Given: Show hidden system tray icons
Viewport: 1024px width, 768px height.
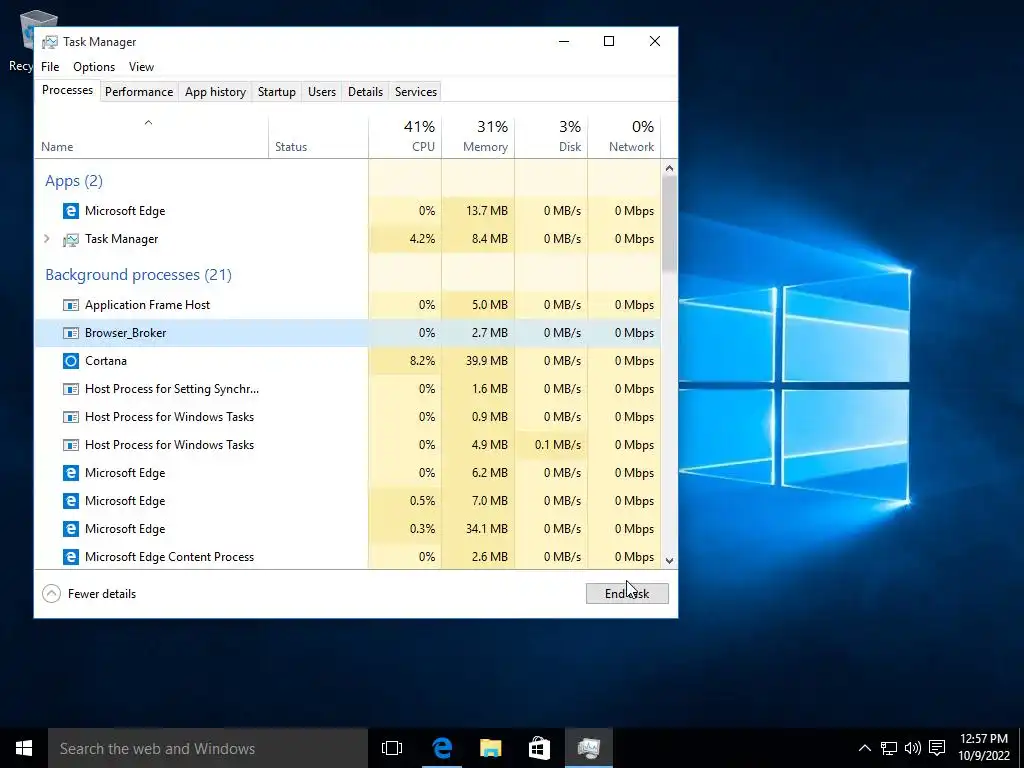Looking at the screenshot, I should [865, 748].
